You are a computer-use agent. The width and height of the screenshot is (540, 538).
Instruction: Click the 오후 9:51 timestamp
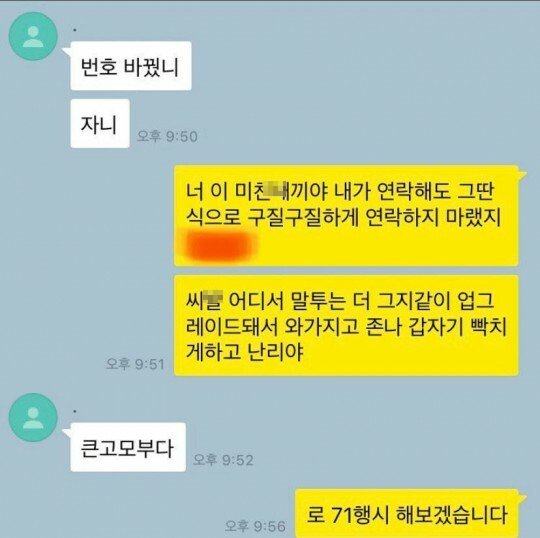(135, 364)
